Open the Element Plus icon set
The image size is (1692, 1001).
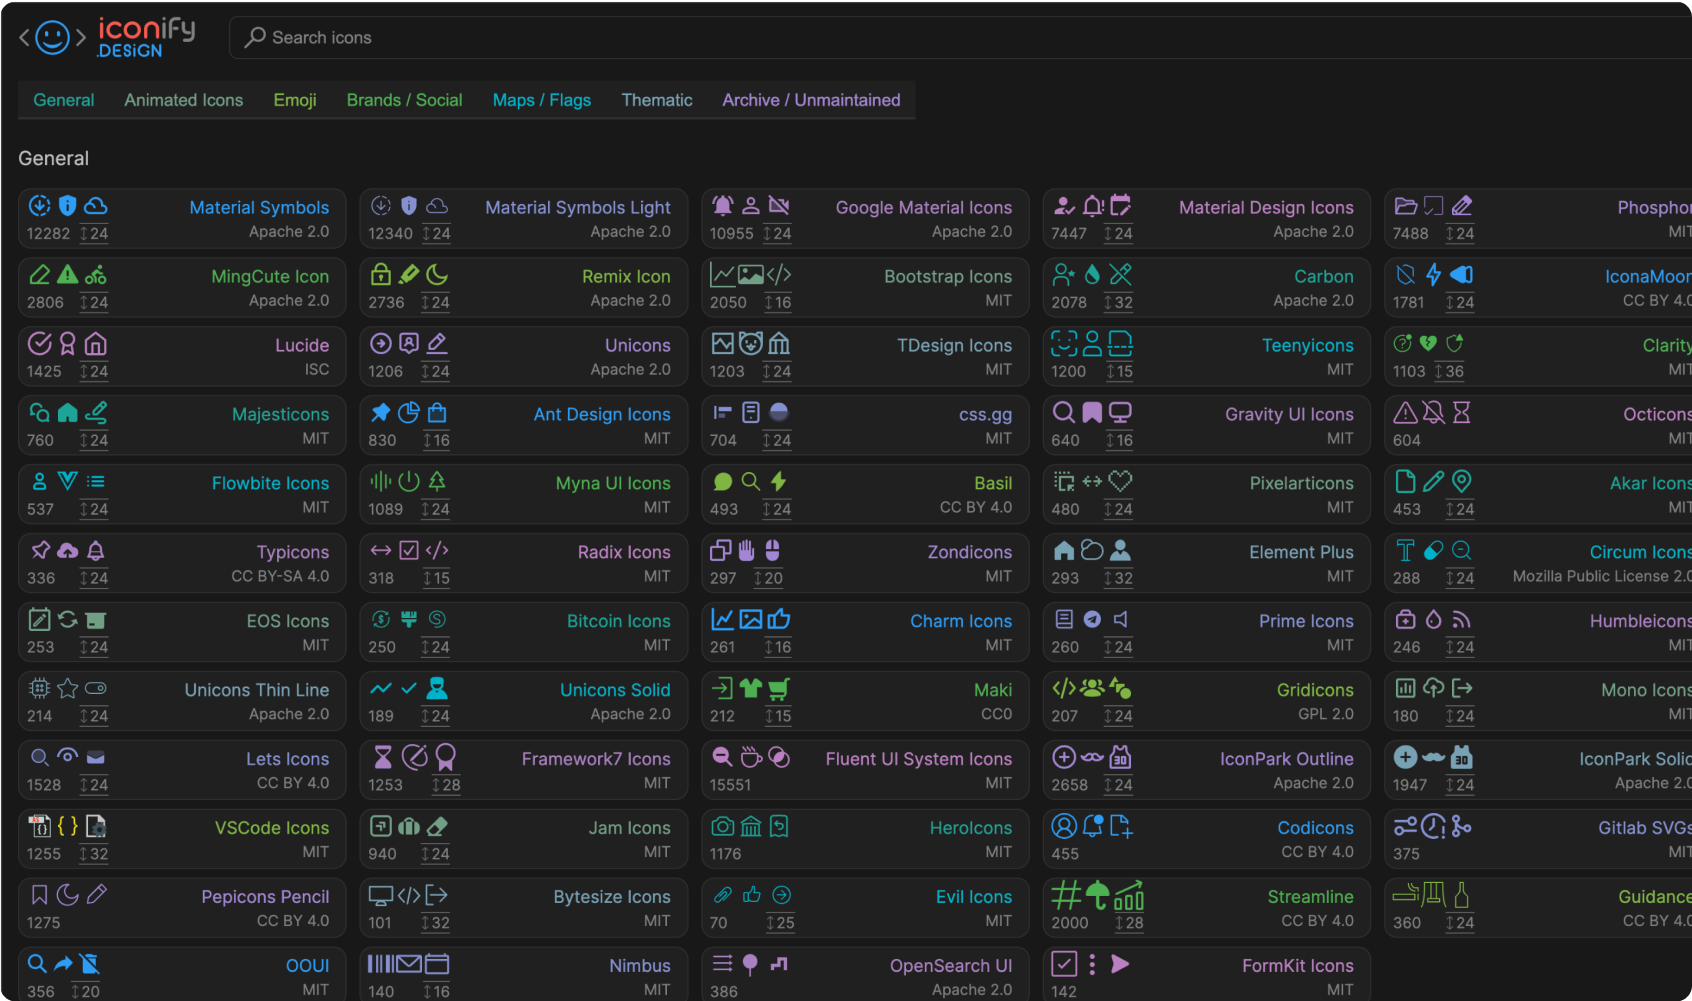pos(1207,563)
